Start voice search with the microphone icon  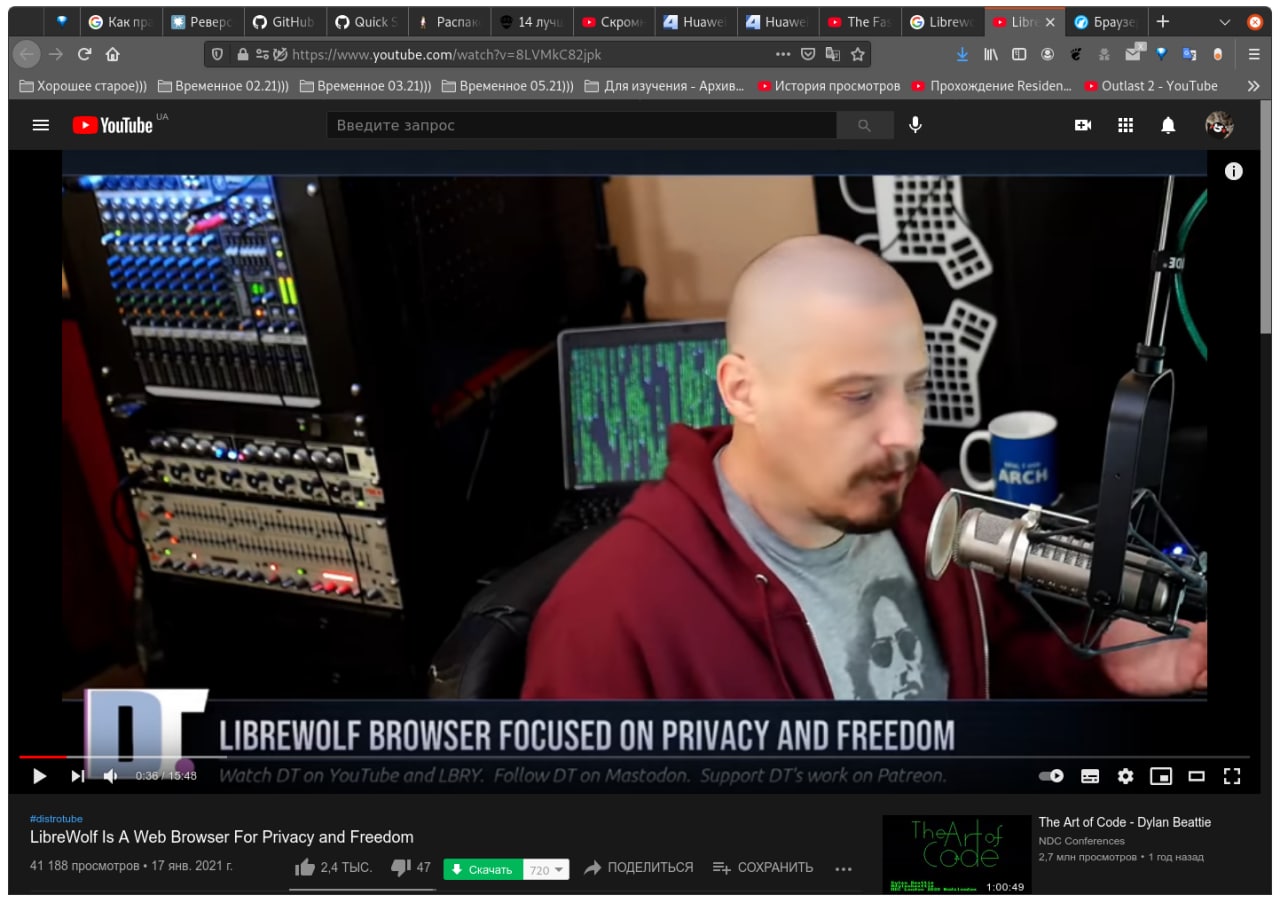[915, 125]
